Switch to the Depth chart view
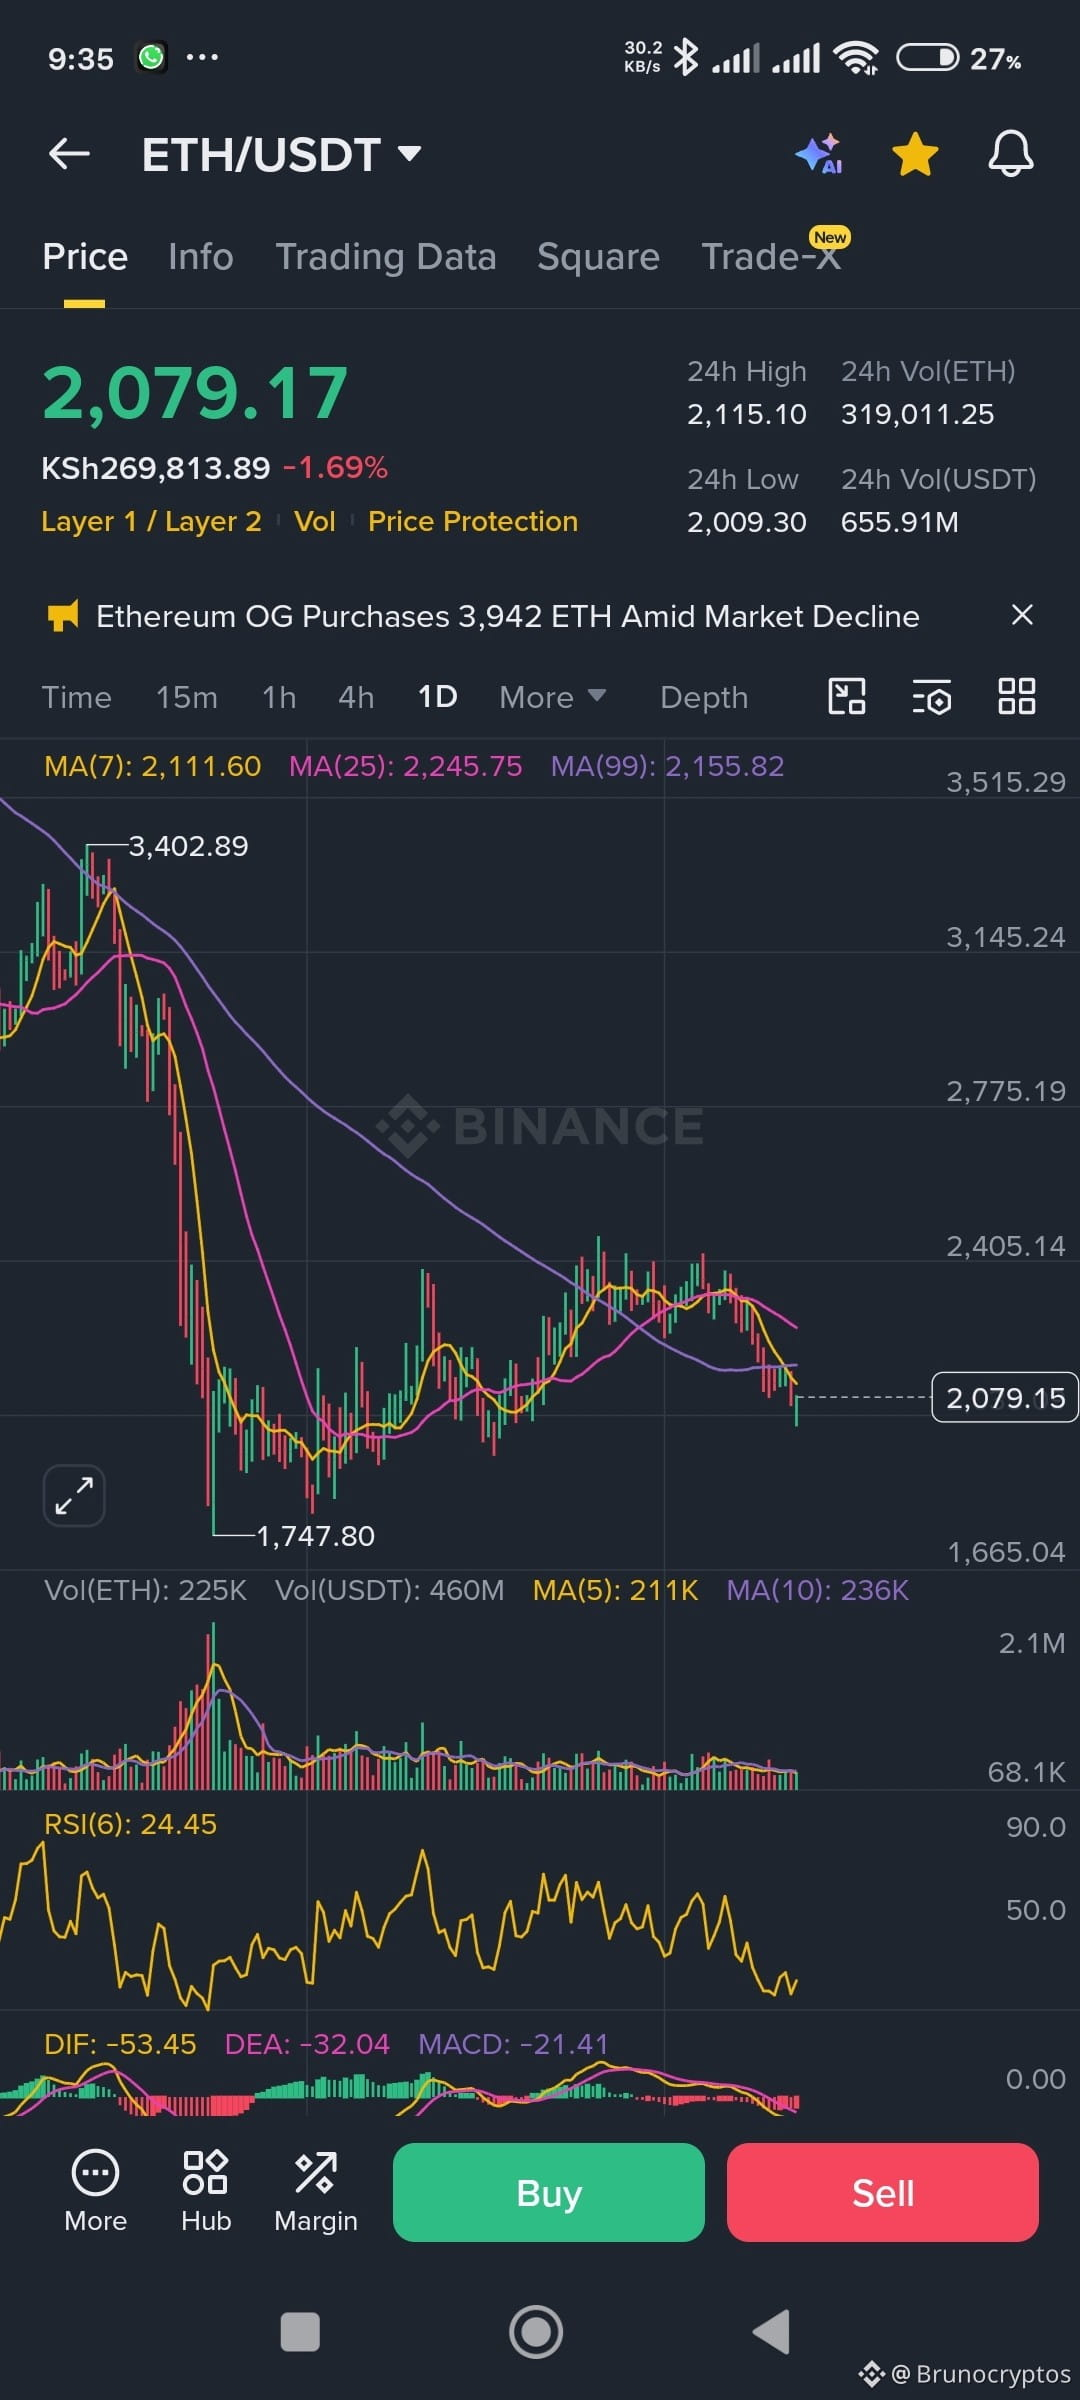The width and height of the screenshot is (1080, 2400). (x=704, y=697)
